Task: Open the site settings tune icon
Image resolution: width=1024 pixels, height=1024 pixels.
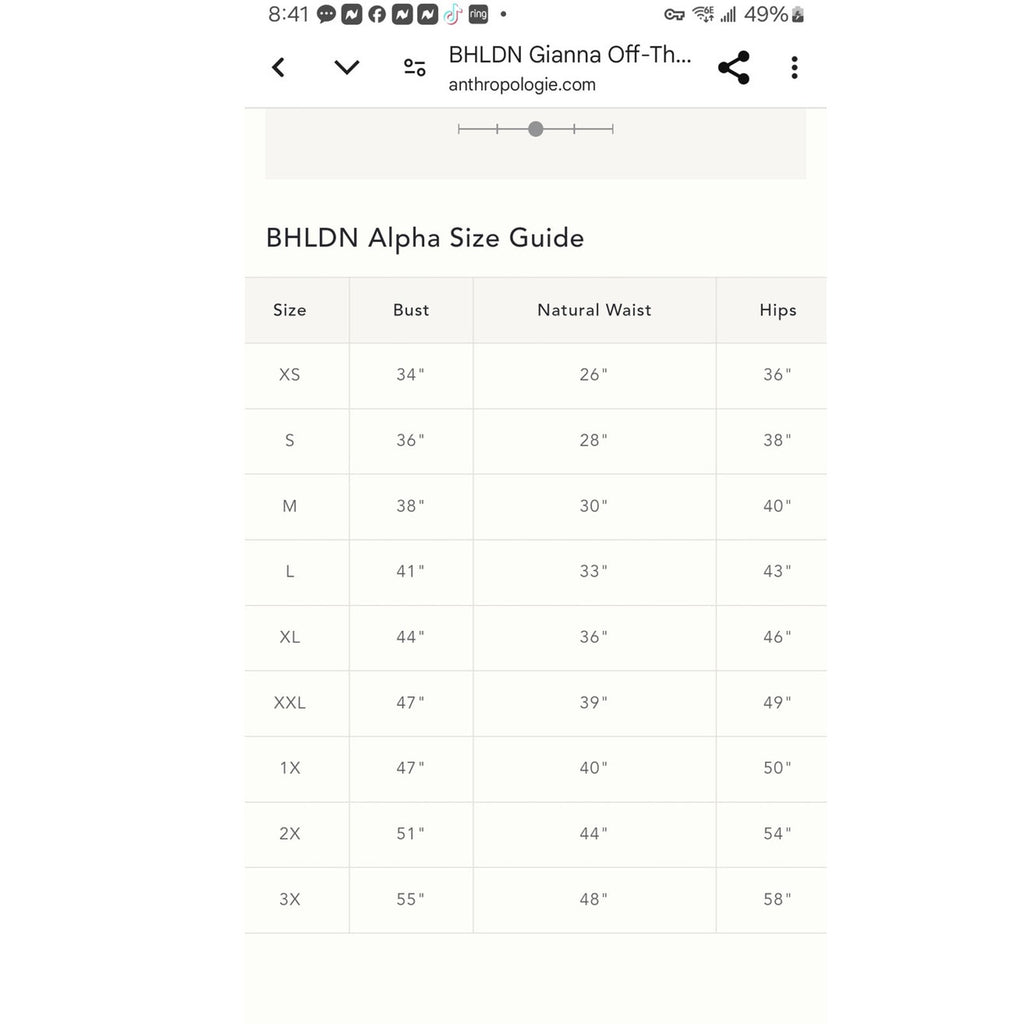Action: 414,68
